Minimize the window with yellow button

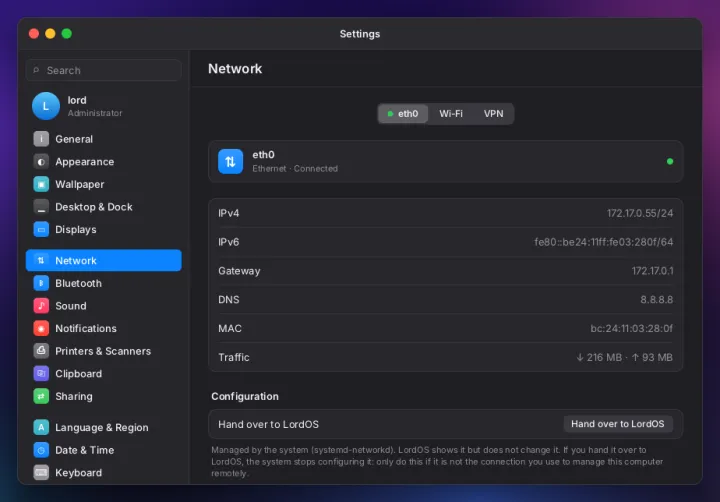(x=51, y=34)
